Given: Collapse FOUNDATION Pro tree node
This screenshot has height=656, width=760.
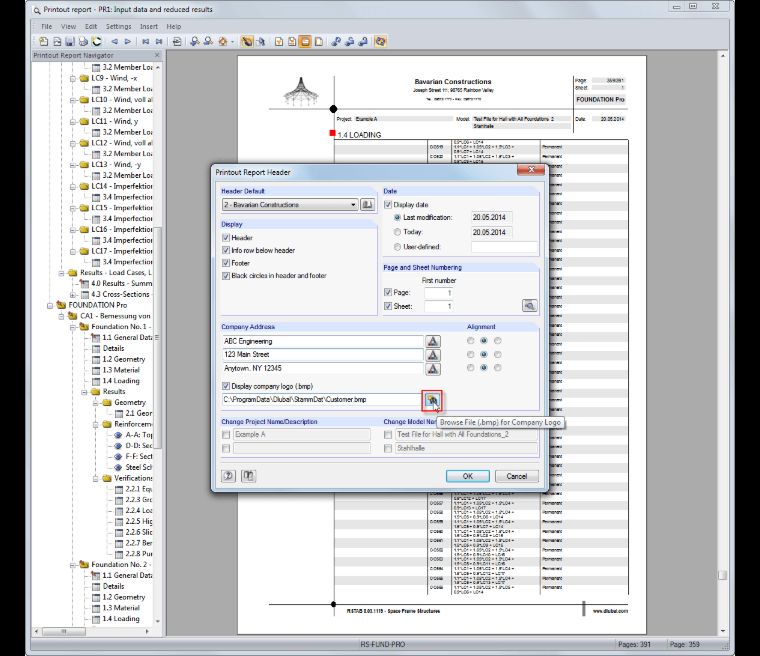Looking at the screenshot, I should (x=50, y=305).
